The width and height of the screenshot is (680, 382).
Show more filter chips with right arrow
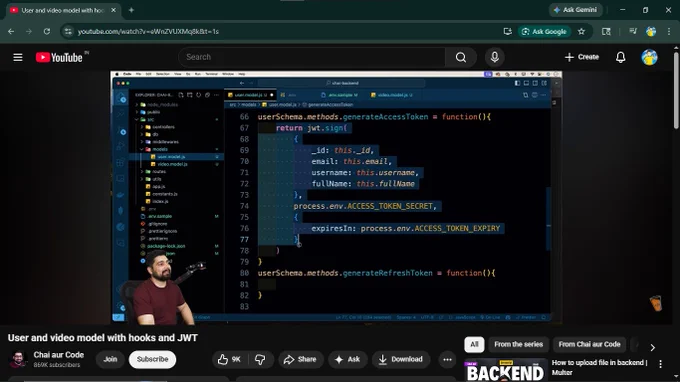[652, 347]
